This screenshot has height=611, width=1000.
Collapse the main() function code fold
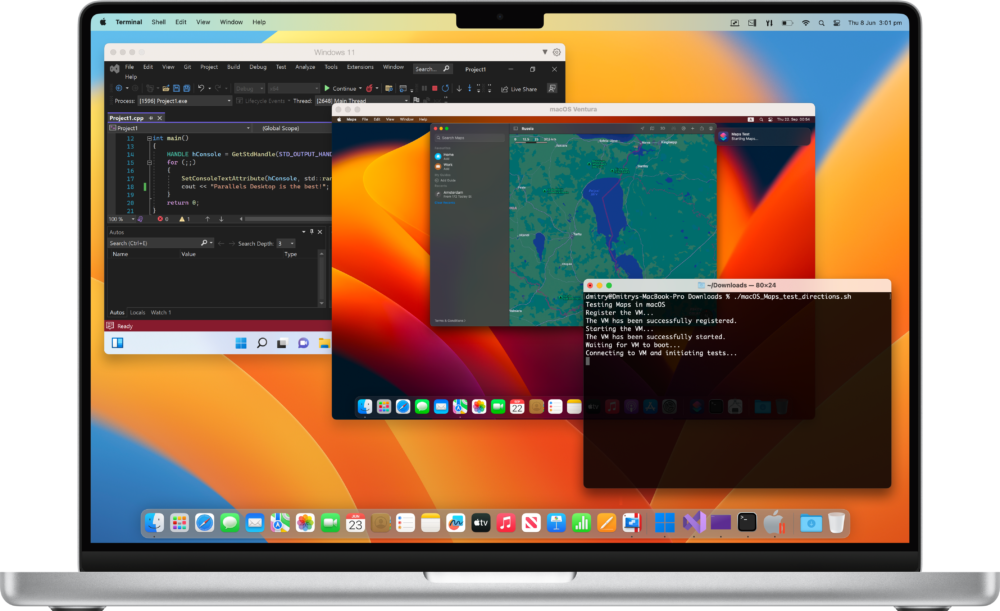point(146,138)
